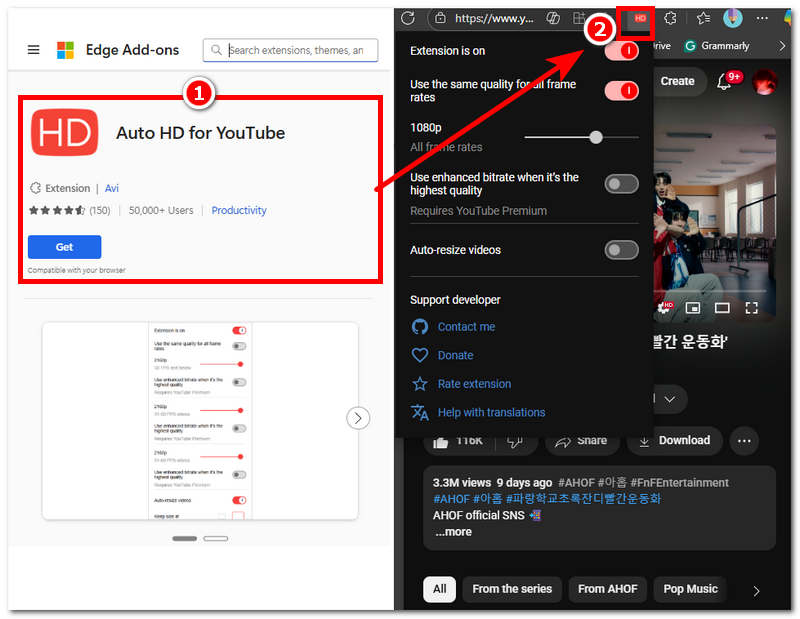Open the Contact me chat icon
Image resolution: width=800 pixels, height=619 pixels.
point(421,326)
